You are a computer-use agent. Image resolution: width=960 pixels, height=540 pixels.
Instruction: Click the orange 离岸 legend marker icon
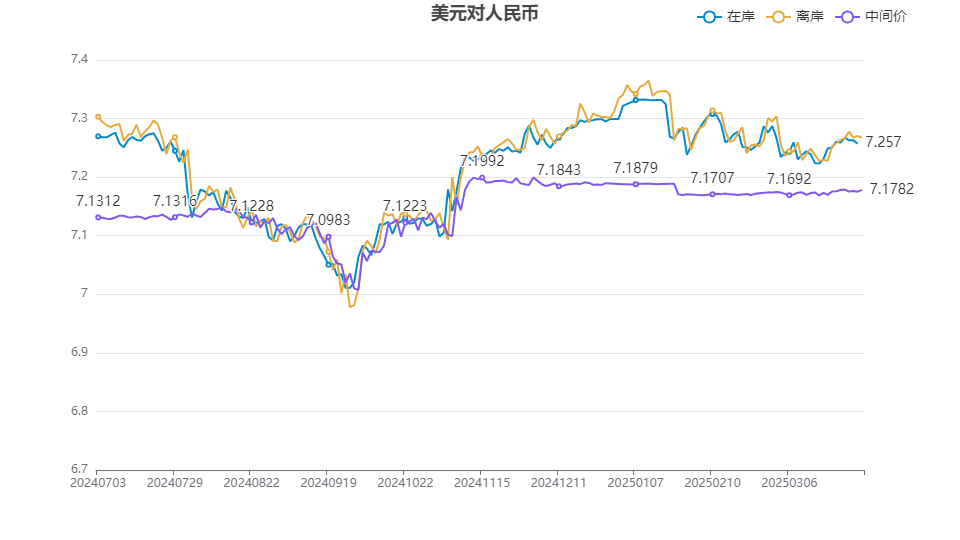pyautogui.click(x=781, y=17)
